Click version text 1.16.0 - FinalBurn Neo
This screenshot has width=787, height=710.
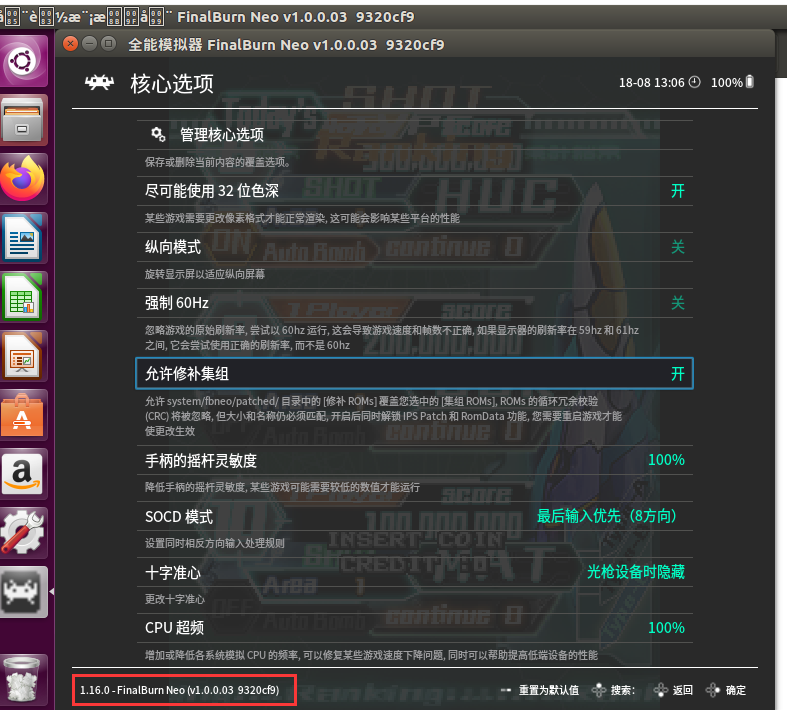[x=180, y=690]
